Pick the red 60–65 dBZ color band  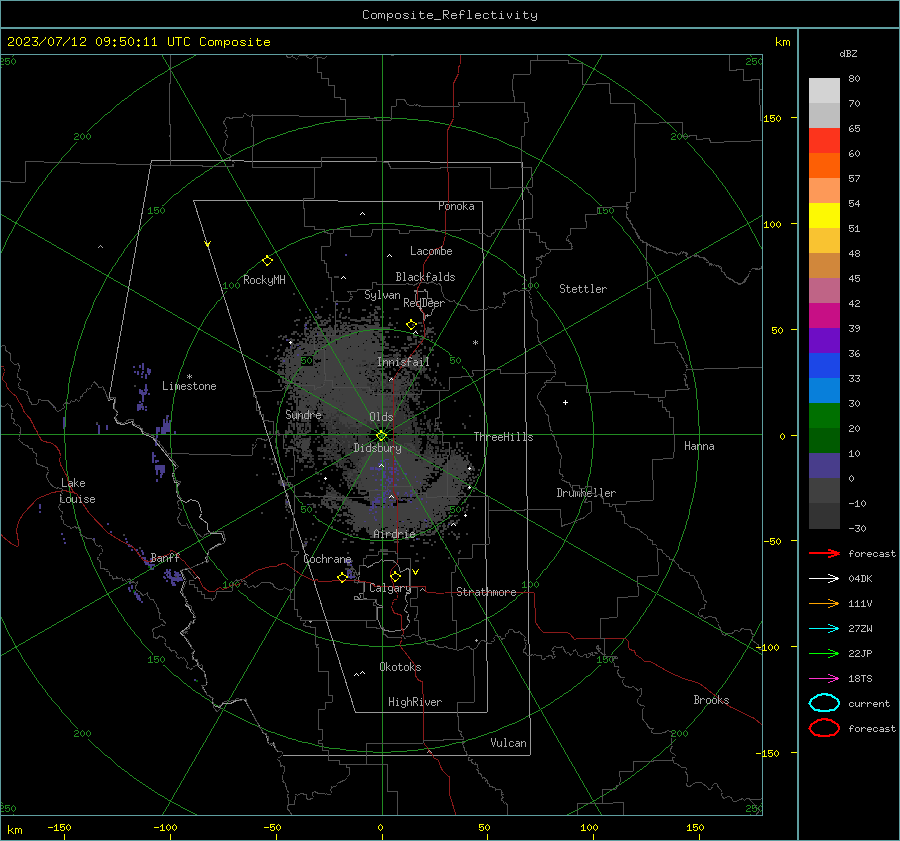(x=824, y=141)
